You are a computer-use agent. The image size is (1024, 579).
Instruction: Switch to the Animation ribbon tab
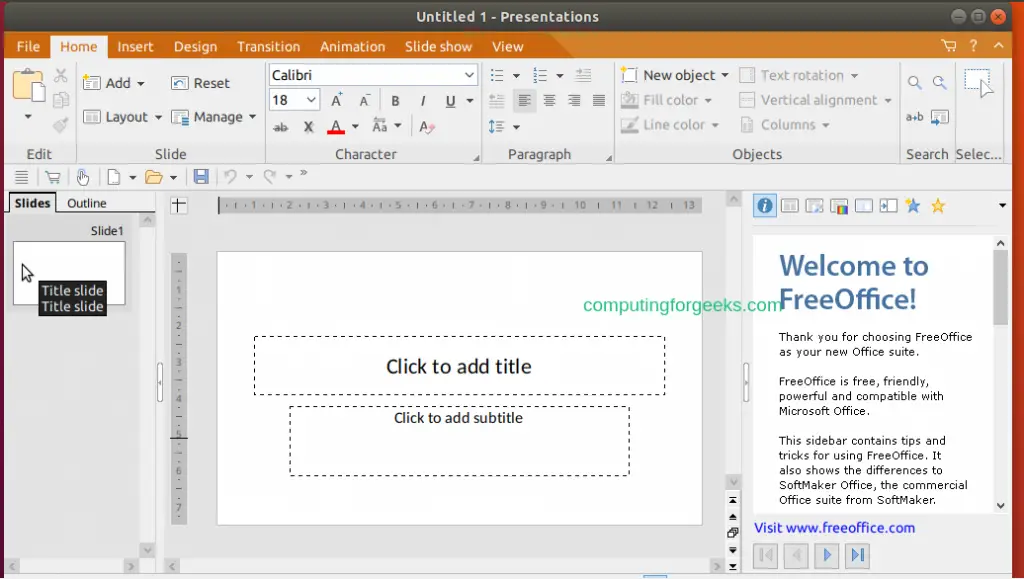353,46
